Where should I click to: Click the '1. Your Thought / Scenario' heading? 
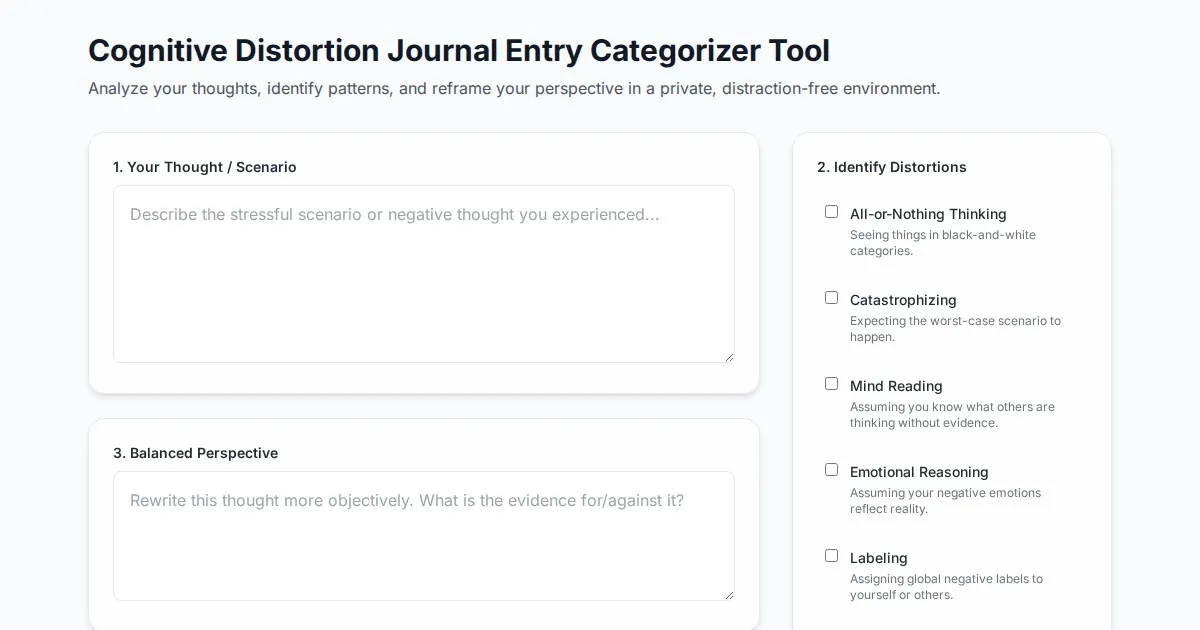pyautogui.click(x=204, y=167)
